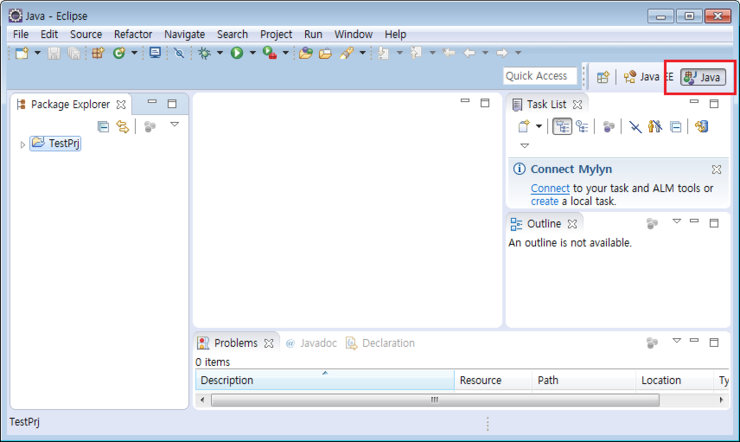The image size is (740, 442).
Task: Open the Package Explorer view menu triangle
Action: click(x=175, y=125)
